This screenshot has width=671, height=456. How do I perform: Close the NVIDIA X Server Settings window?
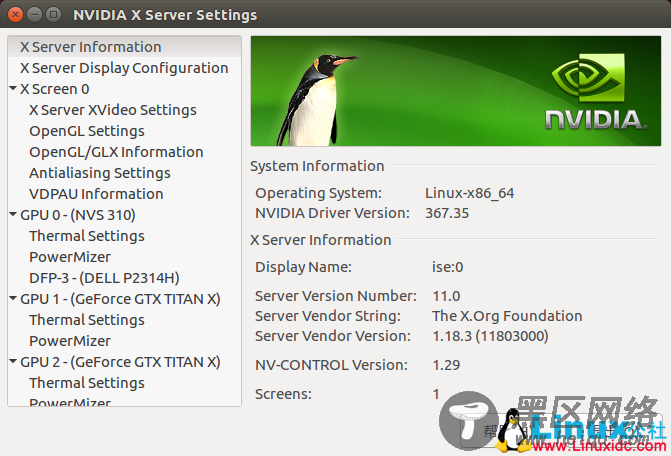click(15, 15)
